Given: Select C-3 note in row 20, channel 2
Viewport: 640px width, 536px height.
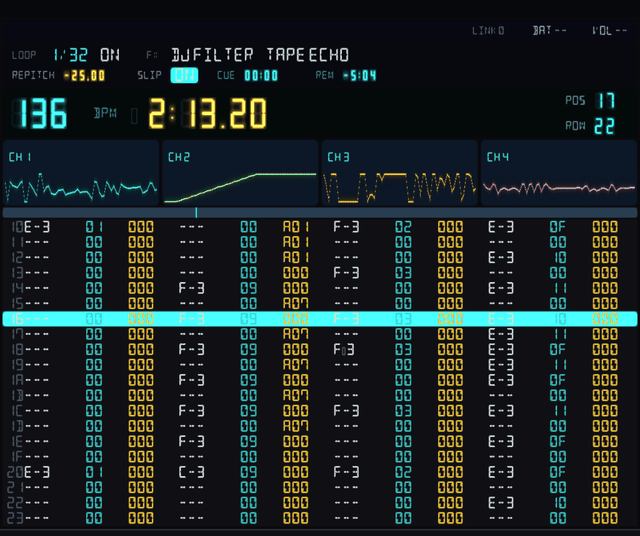Looking at the screenshot, I should [191, 472].
